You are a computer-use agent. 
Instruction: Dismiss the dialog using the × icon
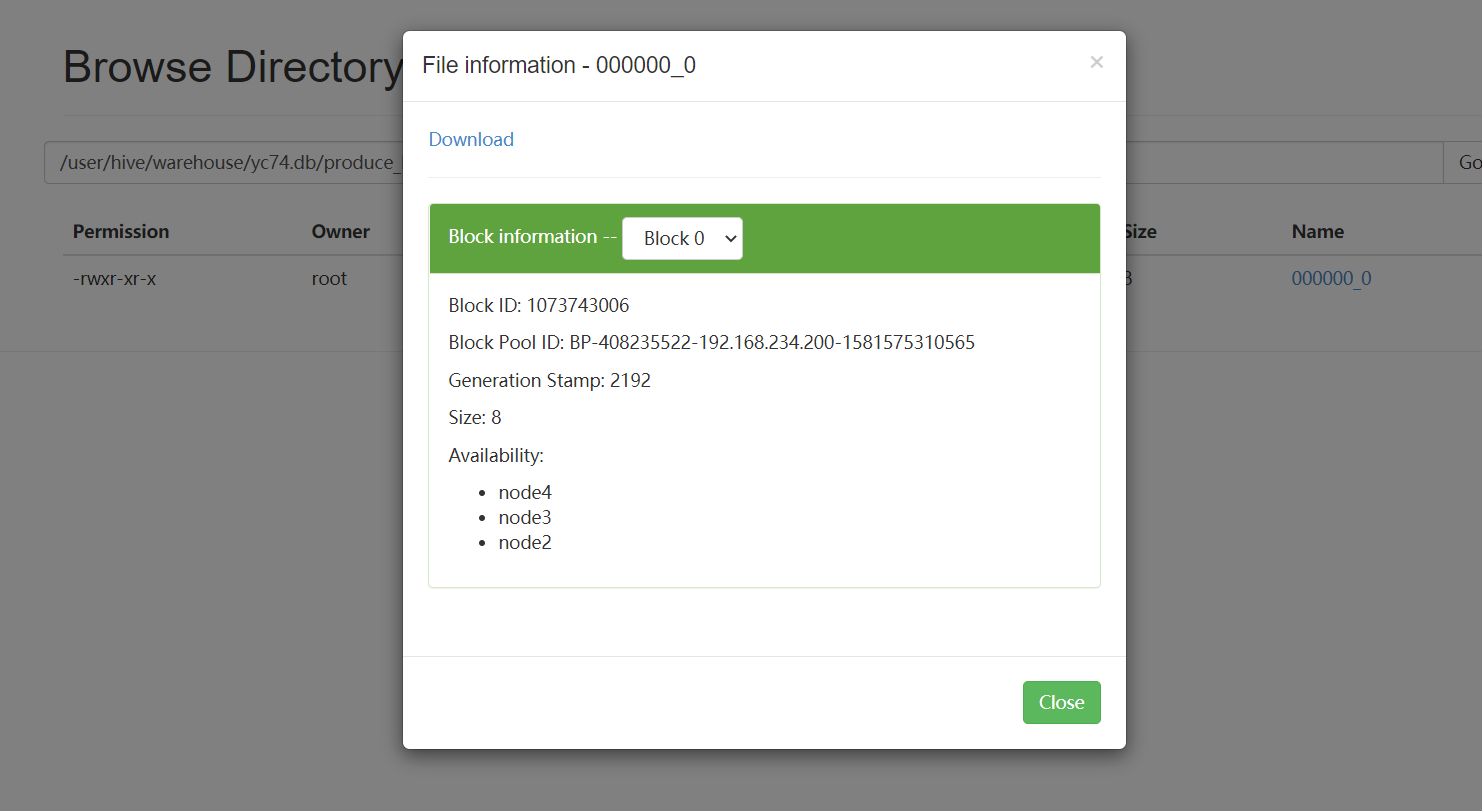tap(1096, 62)
